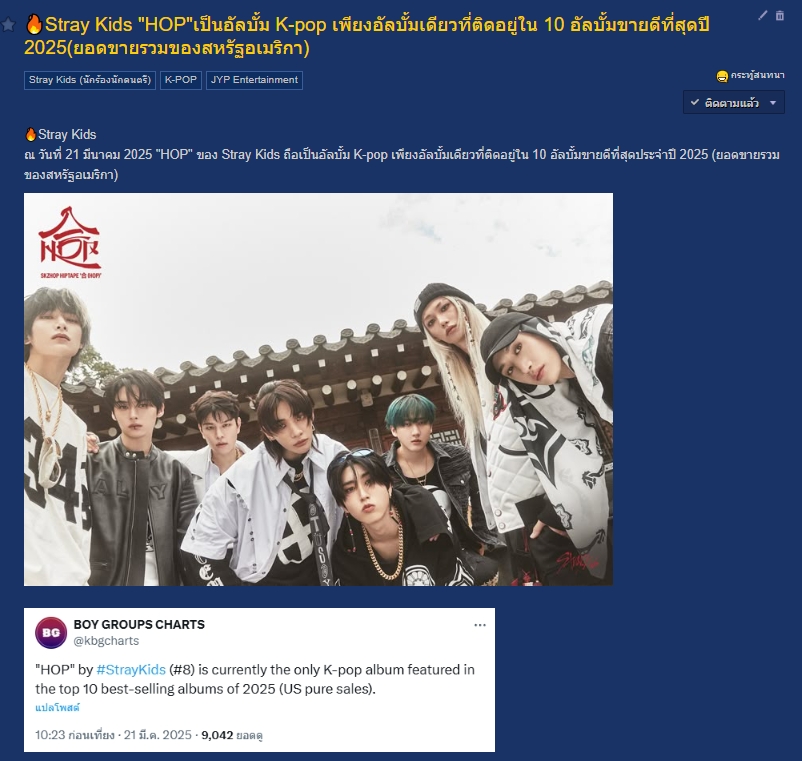
Task: Click the #StrayKids hashtag link
Action: 131,669
